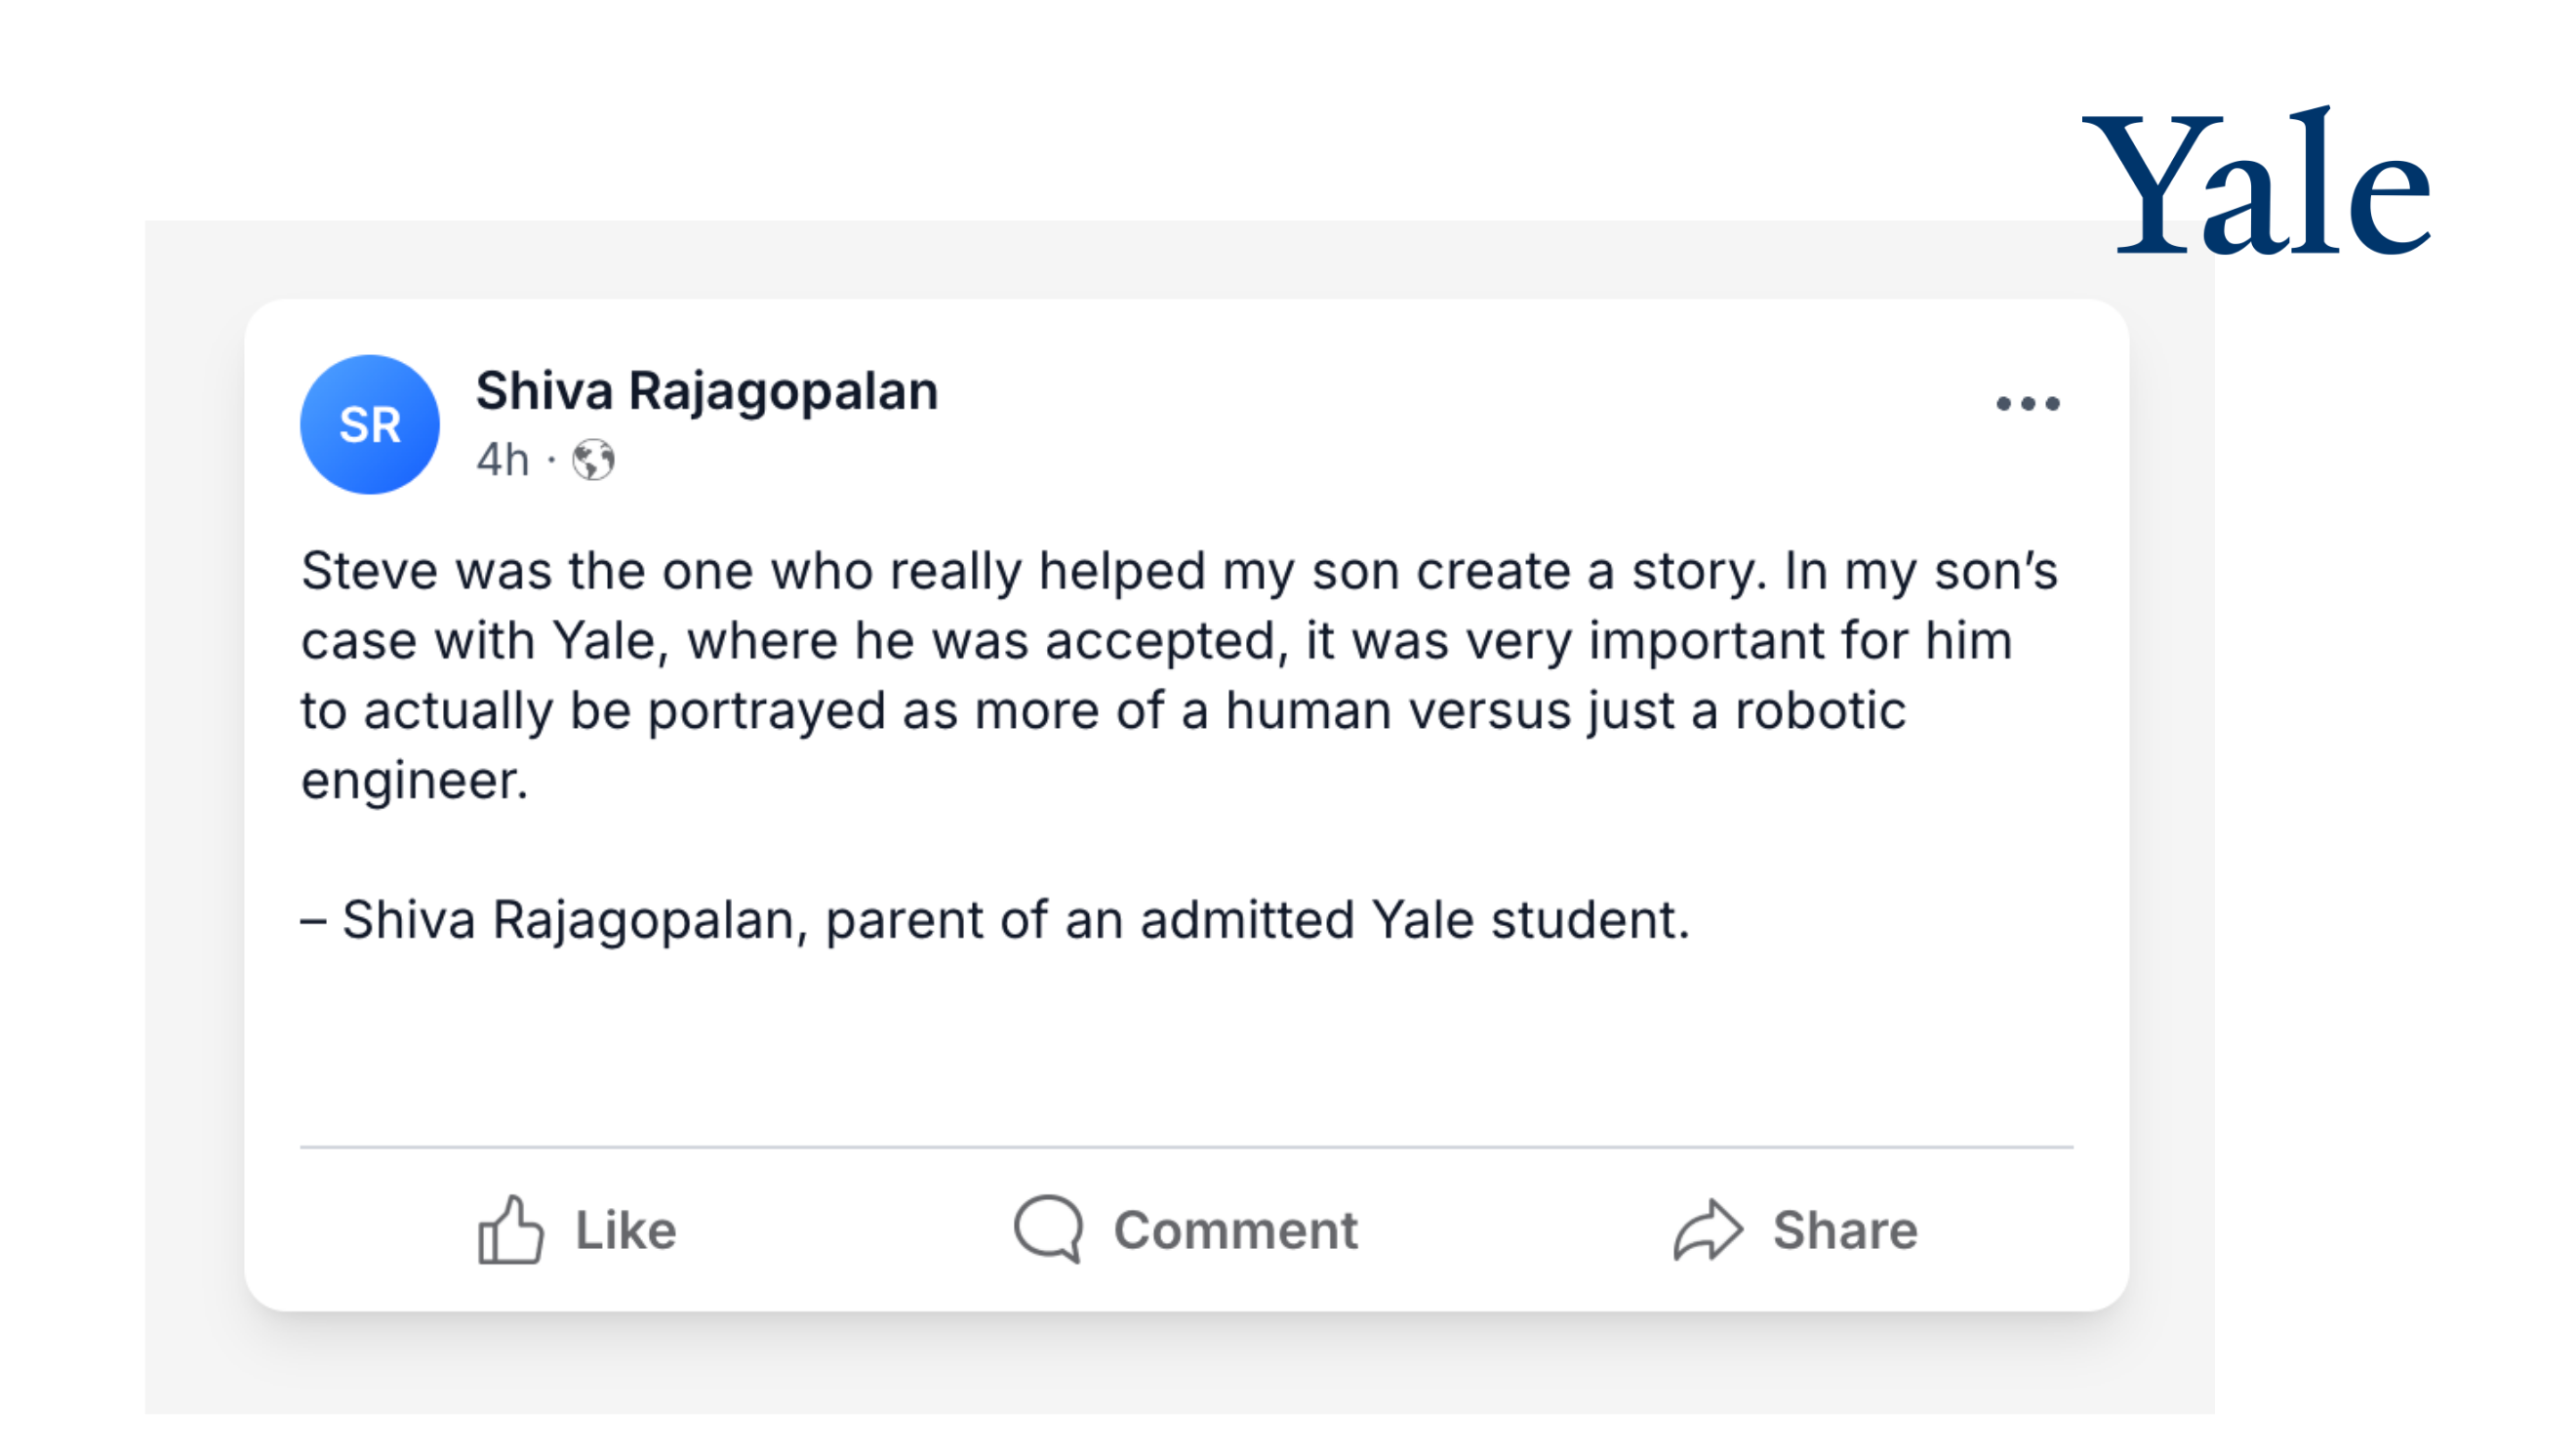Viewport: 2576px width, 1449px height.
Task: Click the Share arrow icon
Action: point(1708,1229)
